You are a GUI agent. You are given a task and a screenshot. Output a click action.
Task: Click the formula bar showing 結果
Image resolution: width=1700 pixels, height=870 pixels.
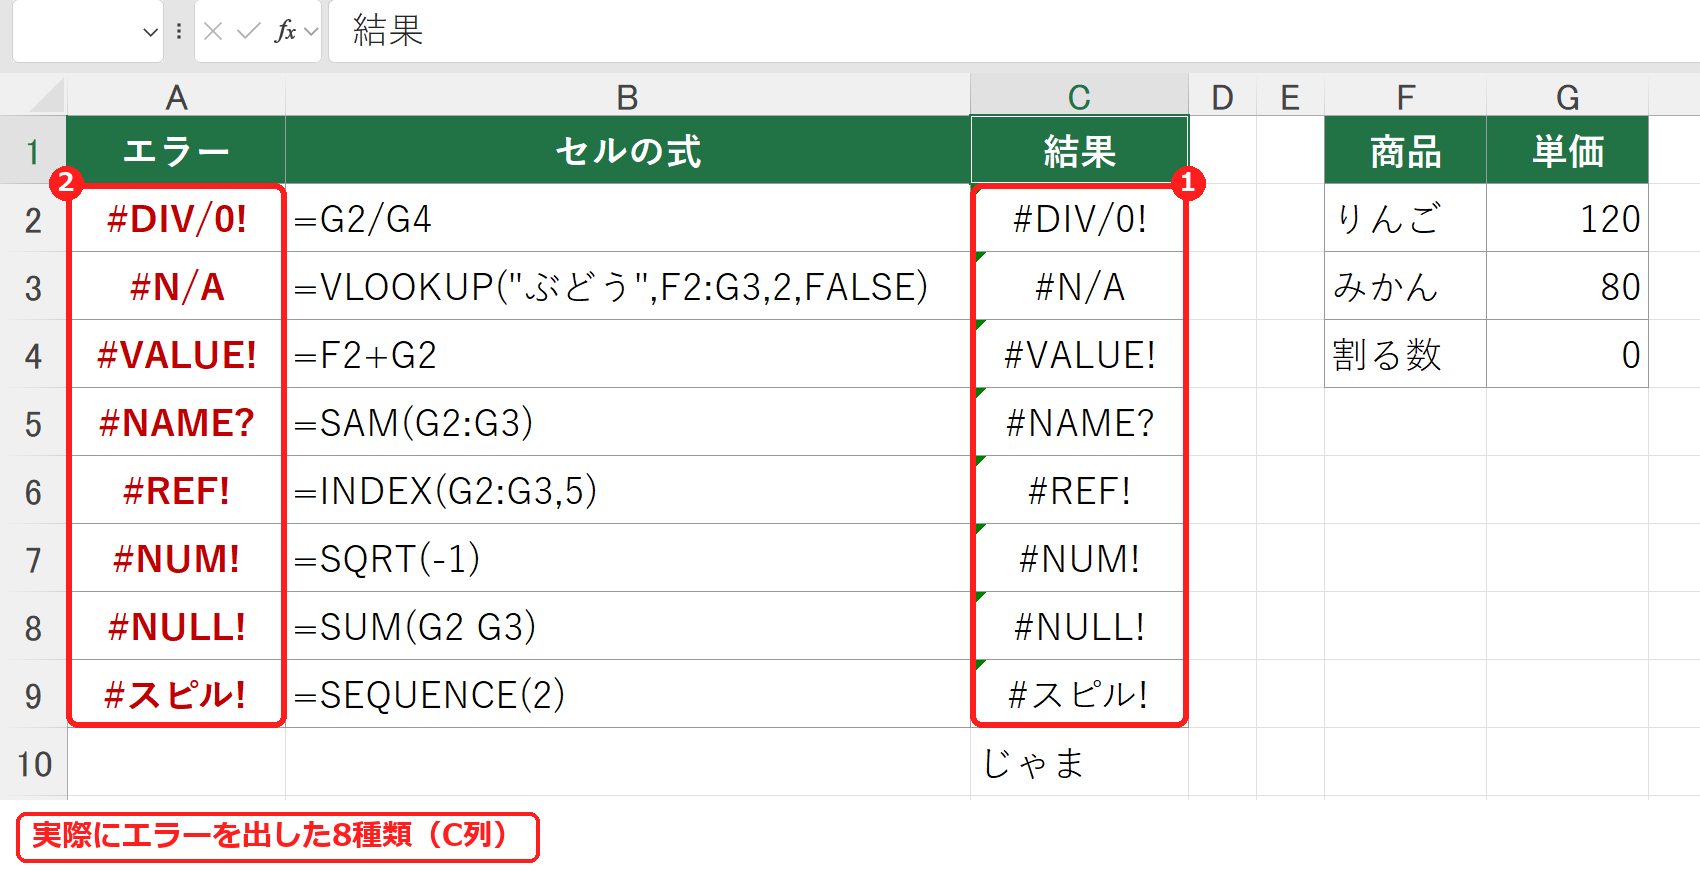point(1014,32)
